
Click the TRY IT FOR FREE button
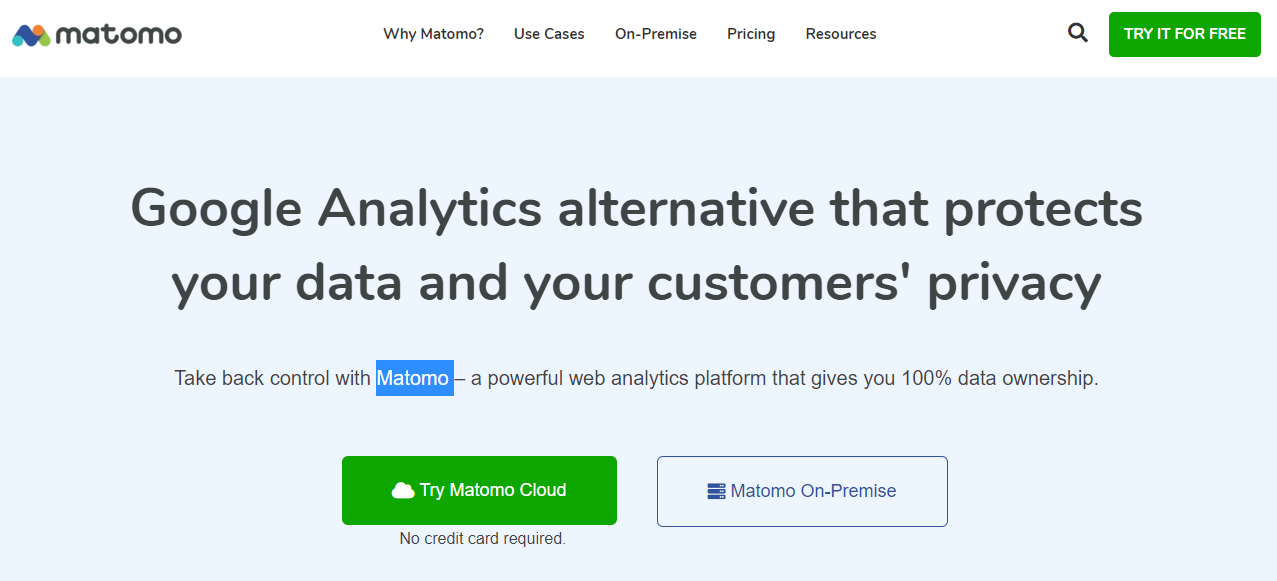coord(1185,34)
